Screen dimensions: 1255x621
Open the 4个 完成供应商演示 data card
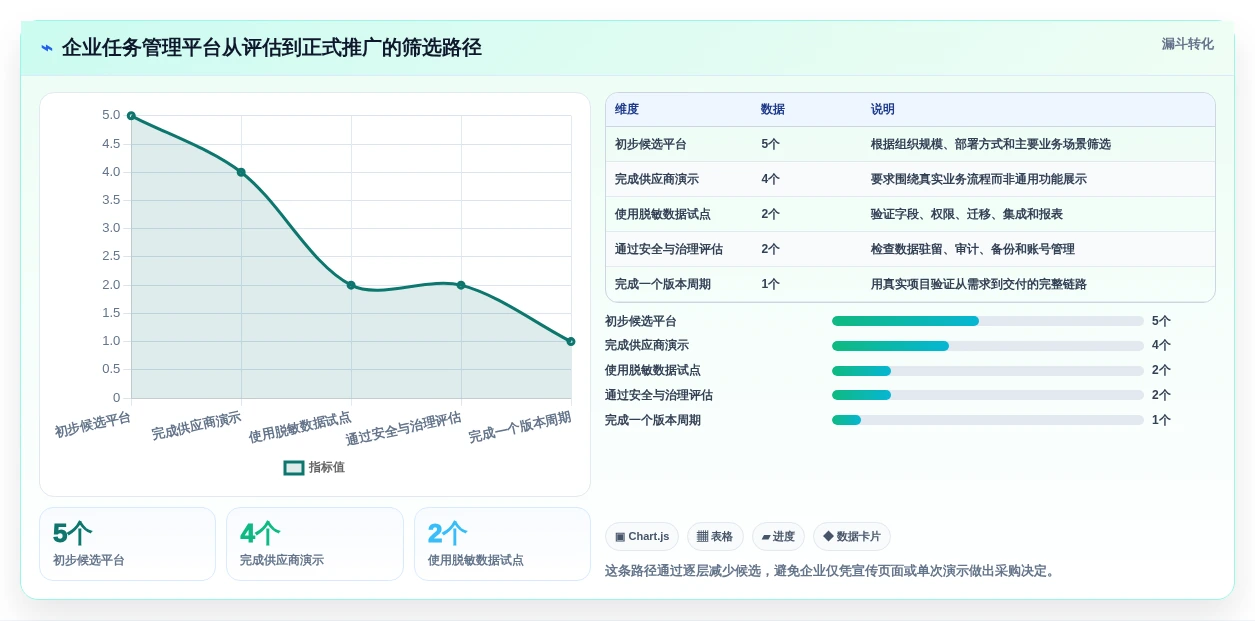click(x=315, y=544)
